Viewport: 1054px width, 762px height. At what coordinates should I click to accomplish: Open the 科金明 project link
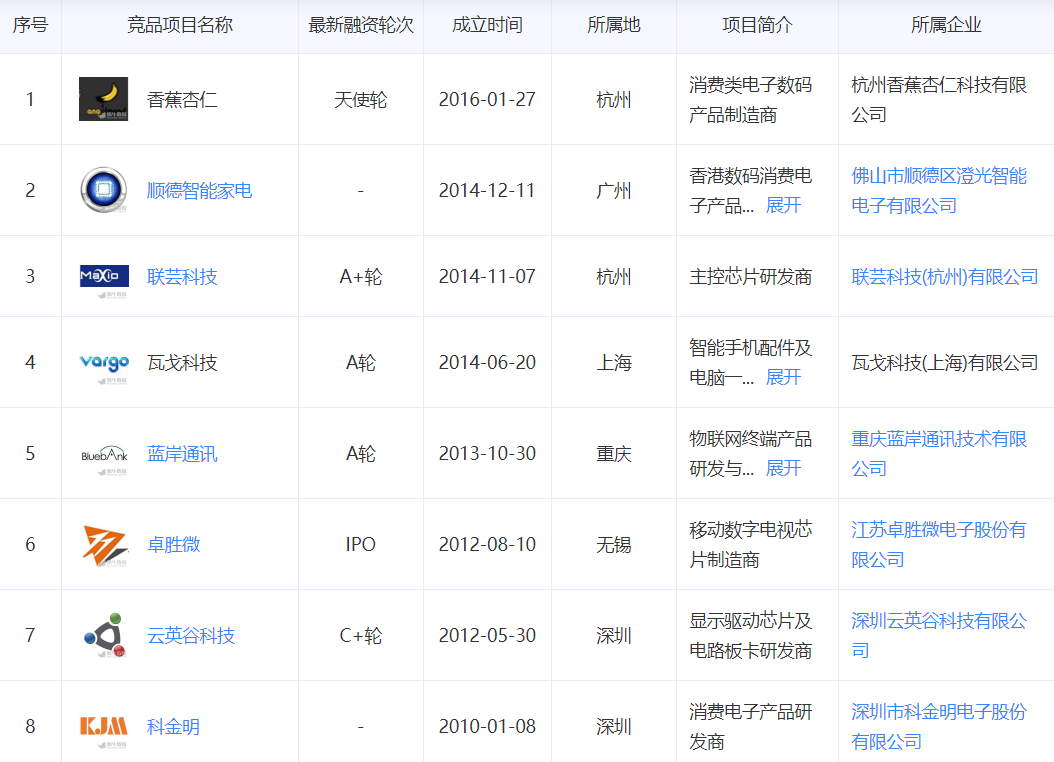[173, 726]
